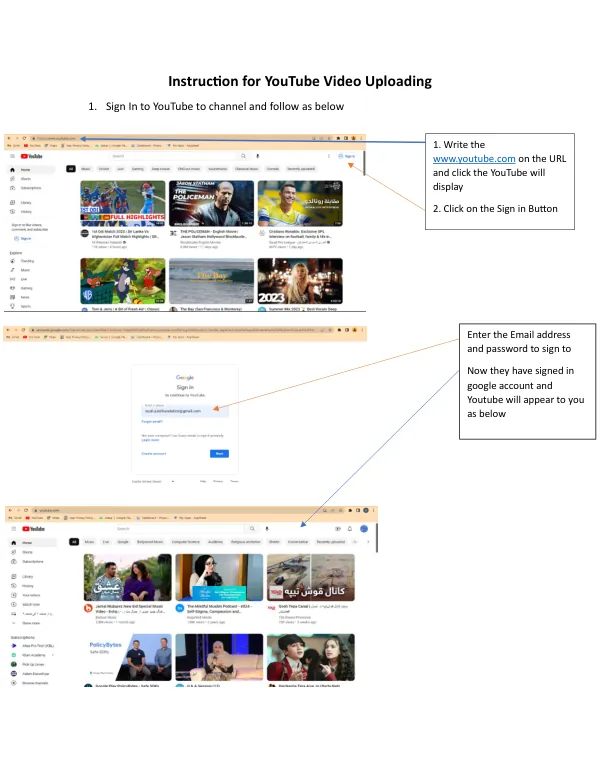Select the Bollywood Music filter chip

[150, 542]
